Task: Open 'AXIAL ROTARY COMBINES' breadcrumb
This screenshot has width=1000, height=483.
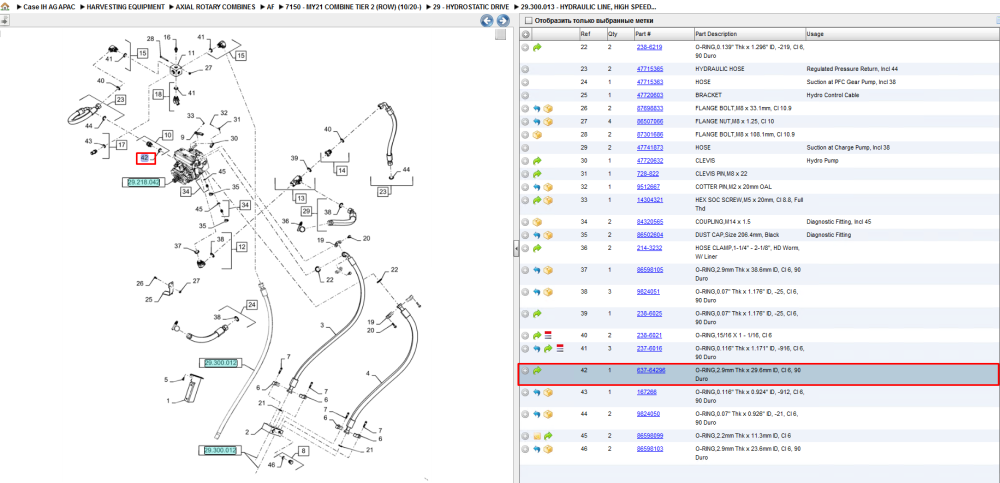Action: [x=215, y=6]
